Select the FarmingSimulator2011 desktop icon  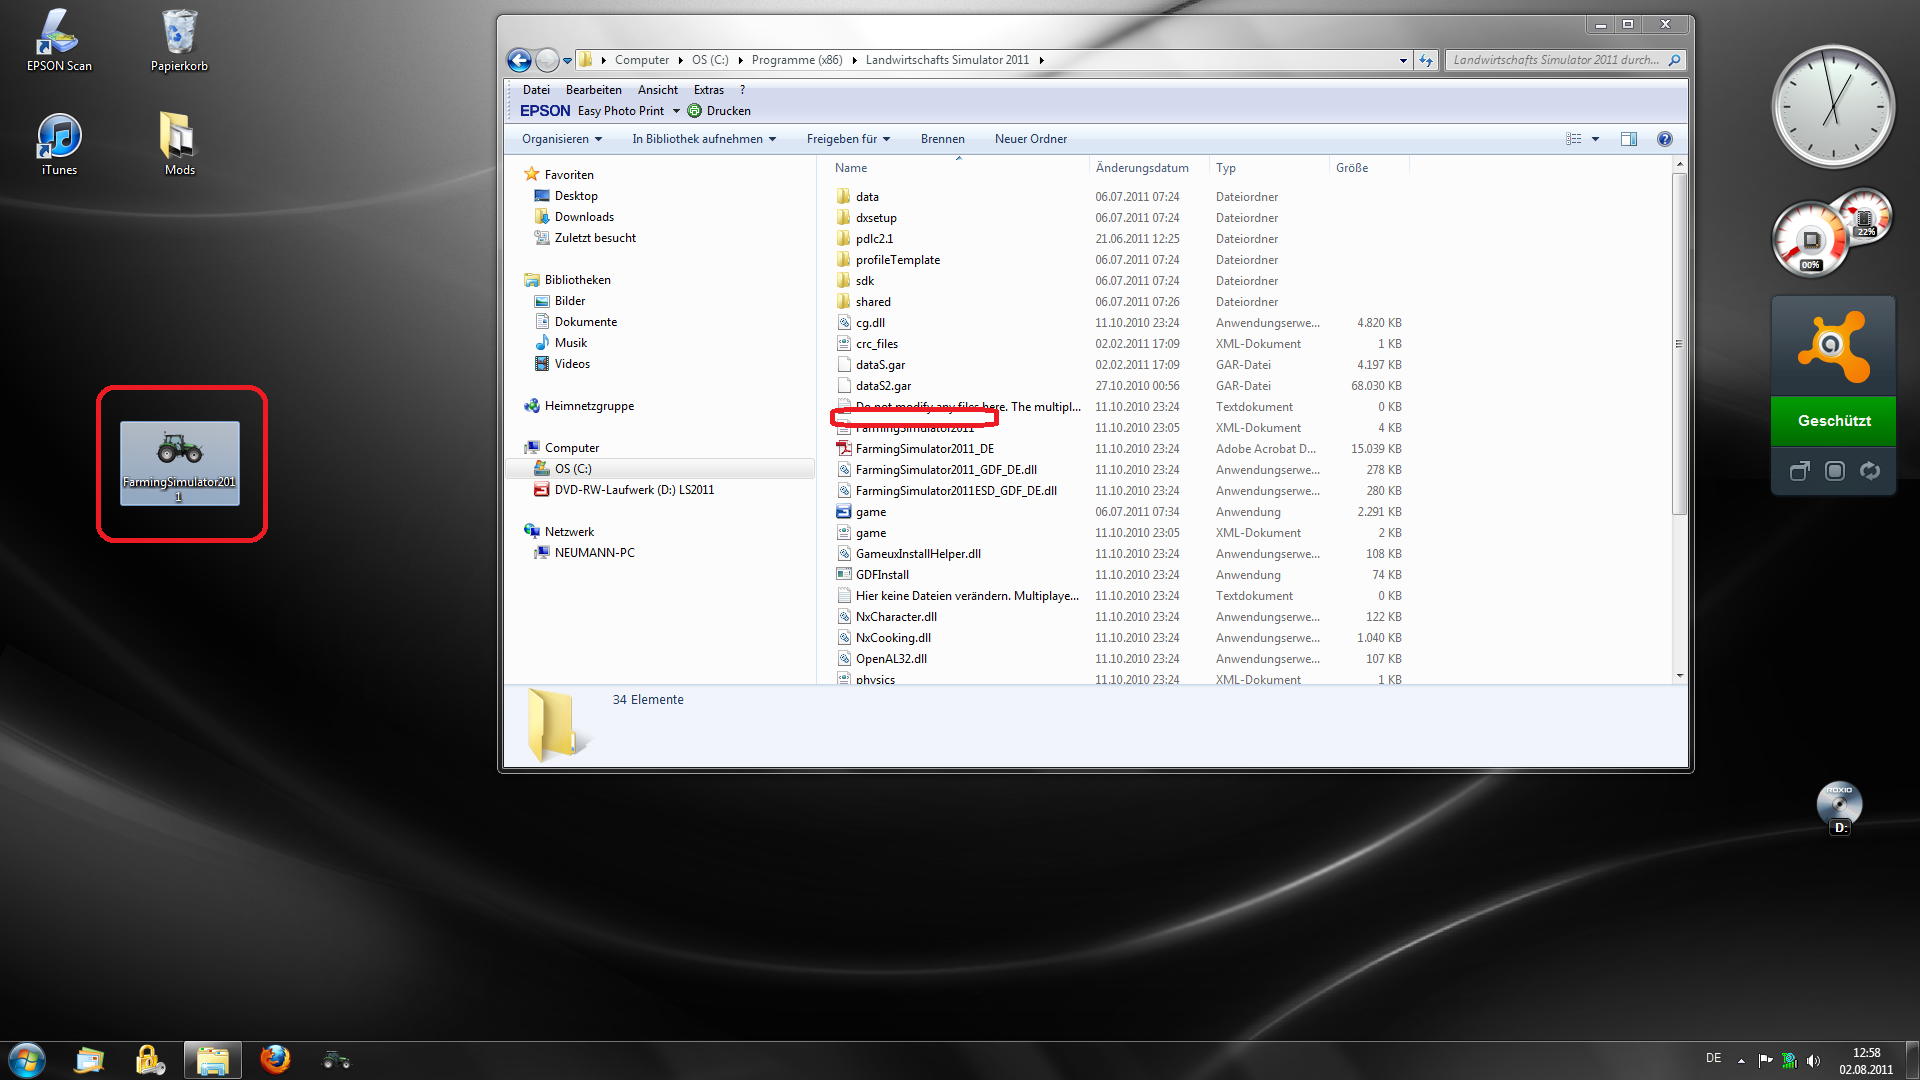[x=180, y=463]
